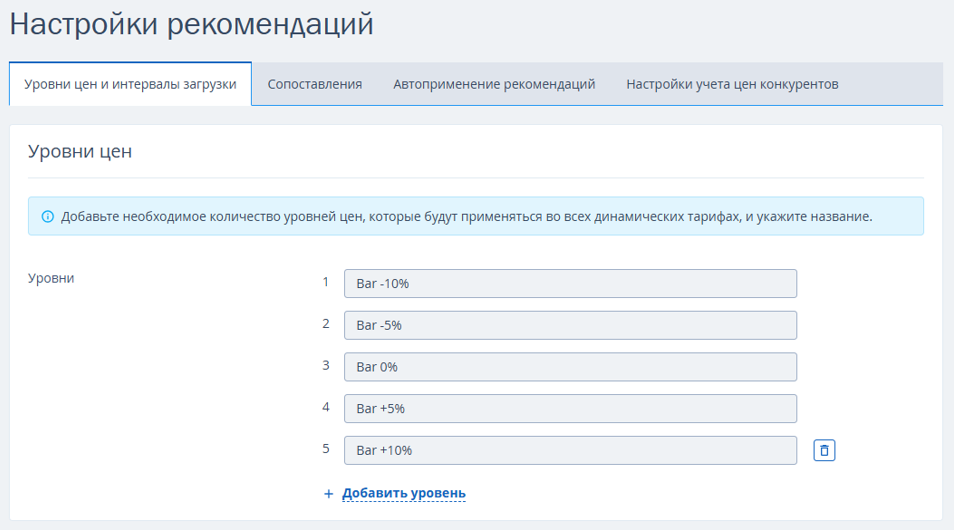954x530 pixels.
Task: Click the Уровни label on the left
Action: [51, 278]
